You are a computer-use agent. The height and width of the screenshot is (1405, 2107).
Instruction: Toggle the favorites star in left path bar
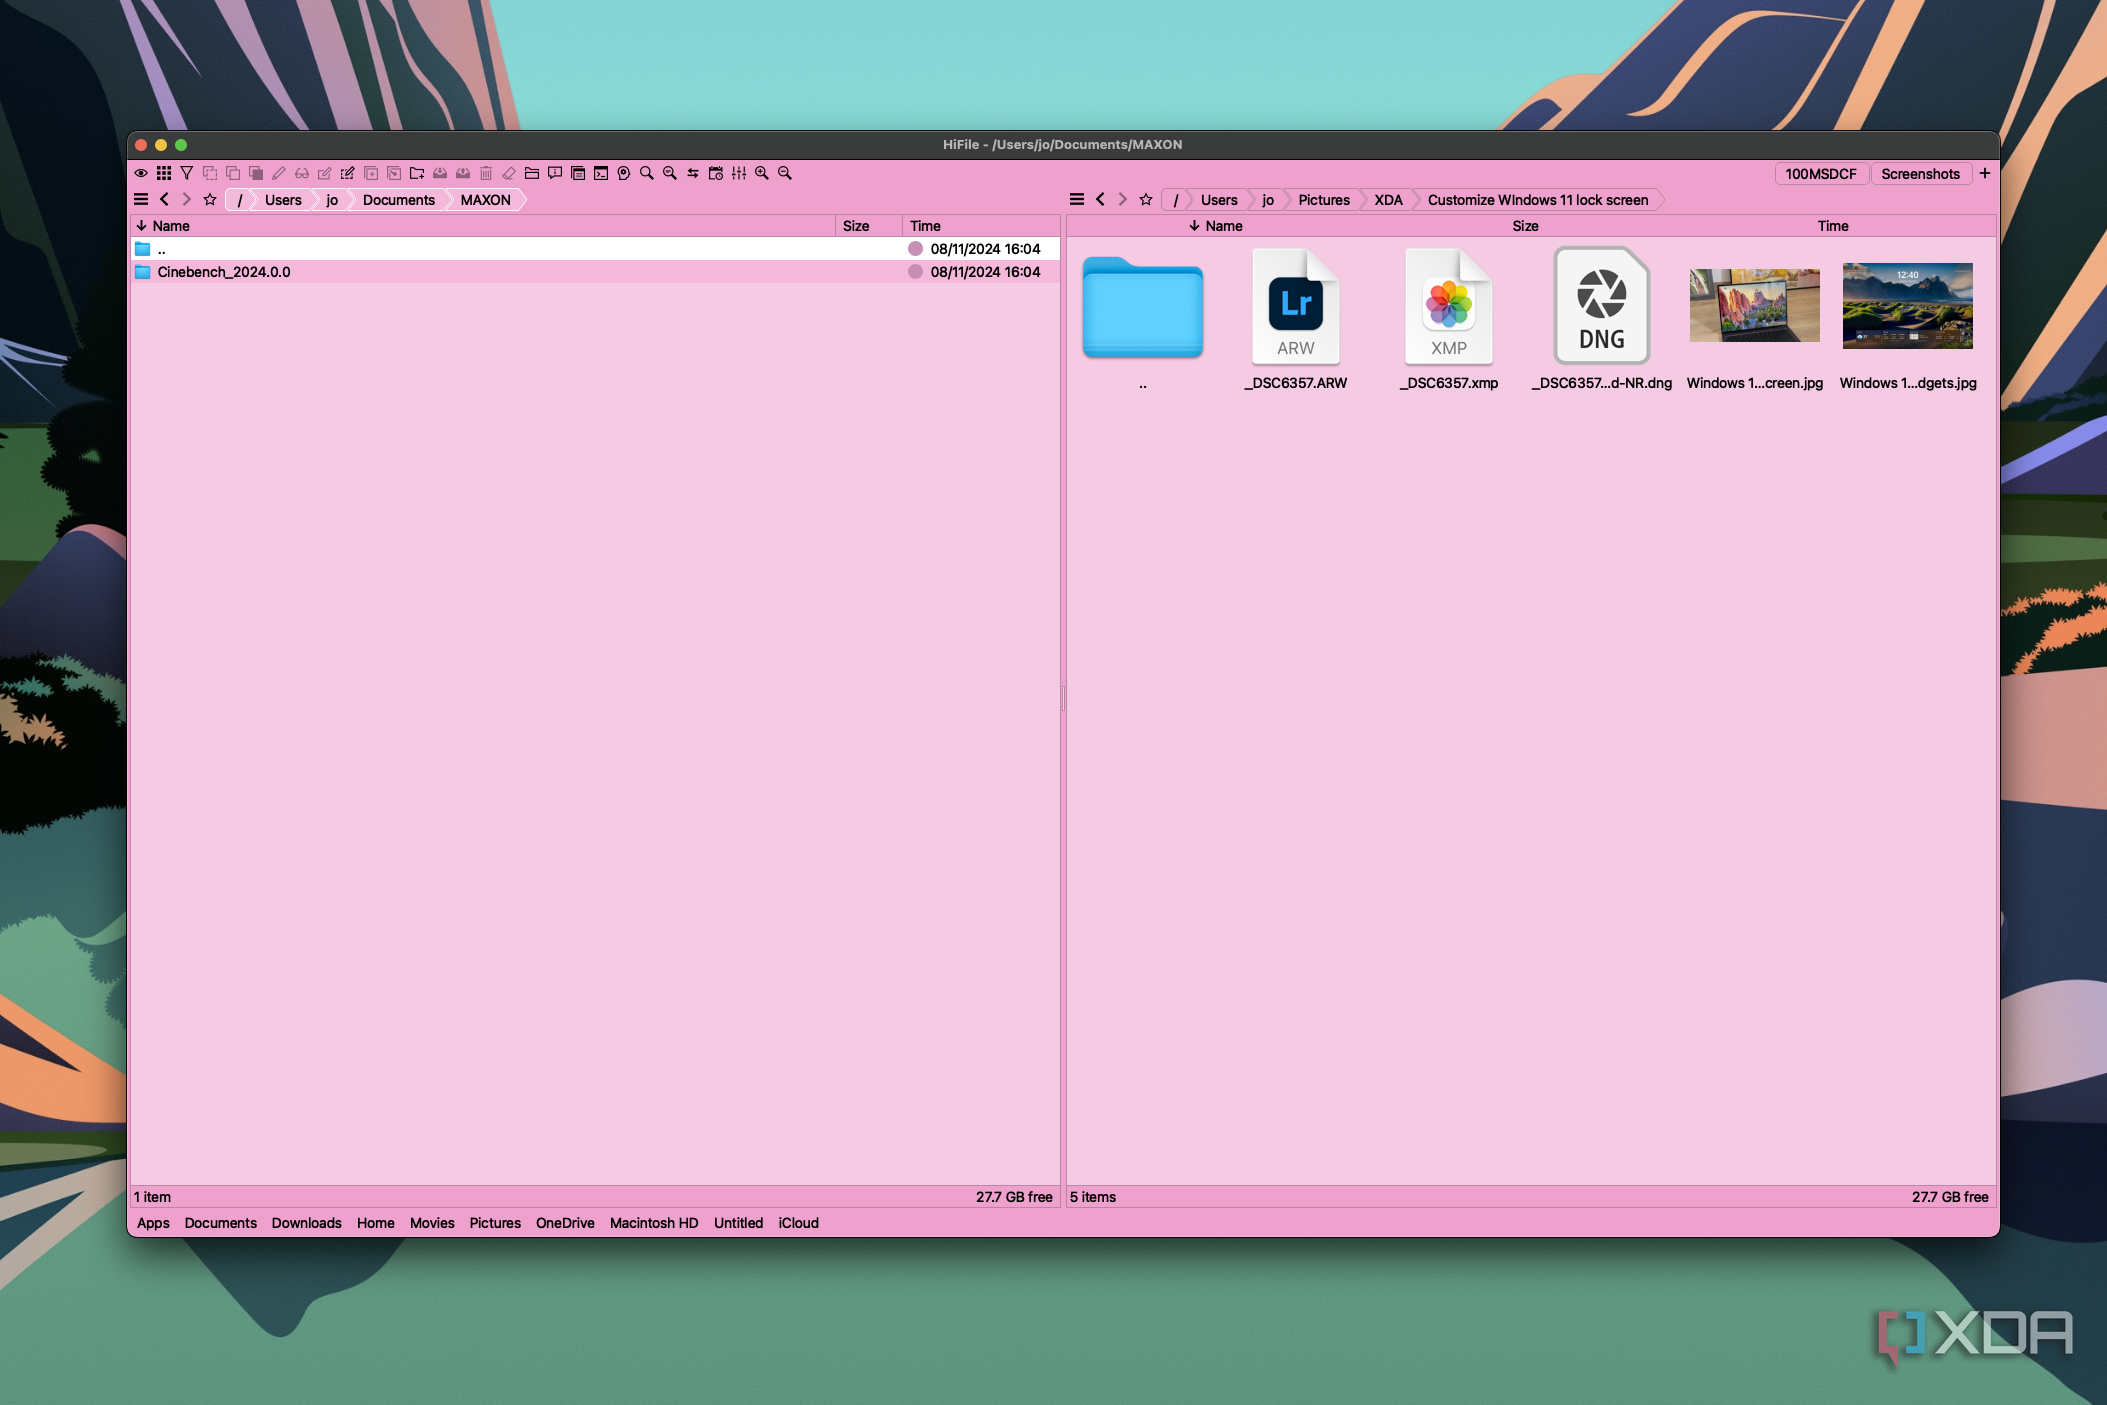click(x=210, y=199)
